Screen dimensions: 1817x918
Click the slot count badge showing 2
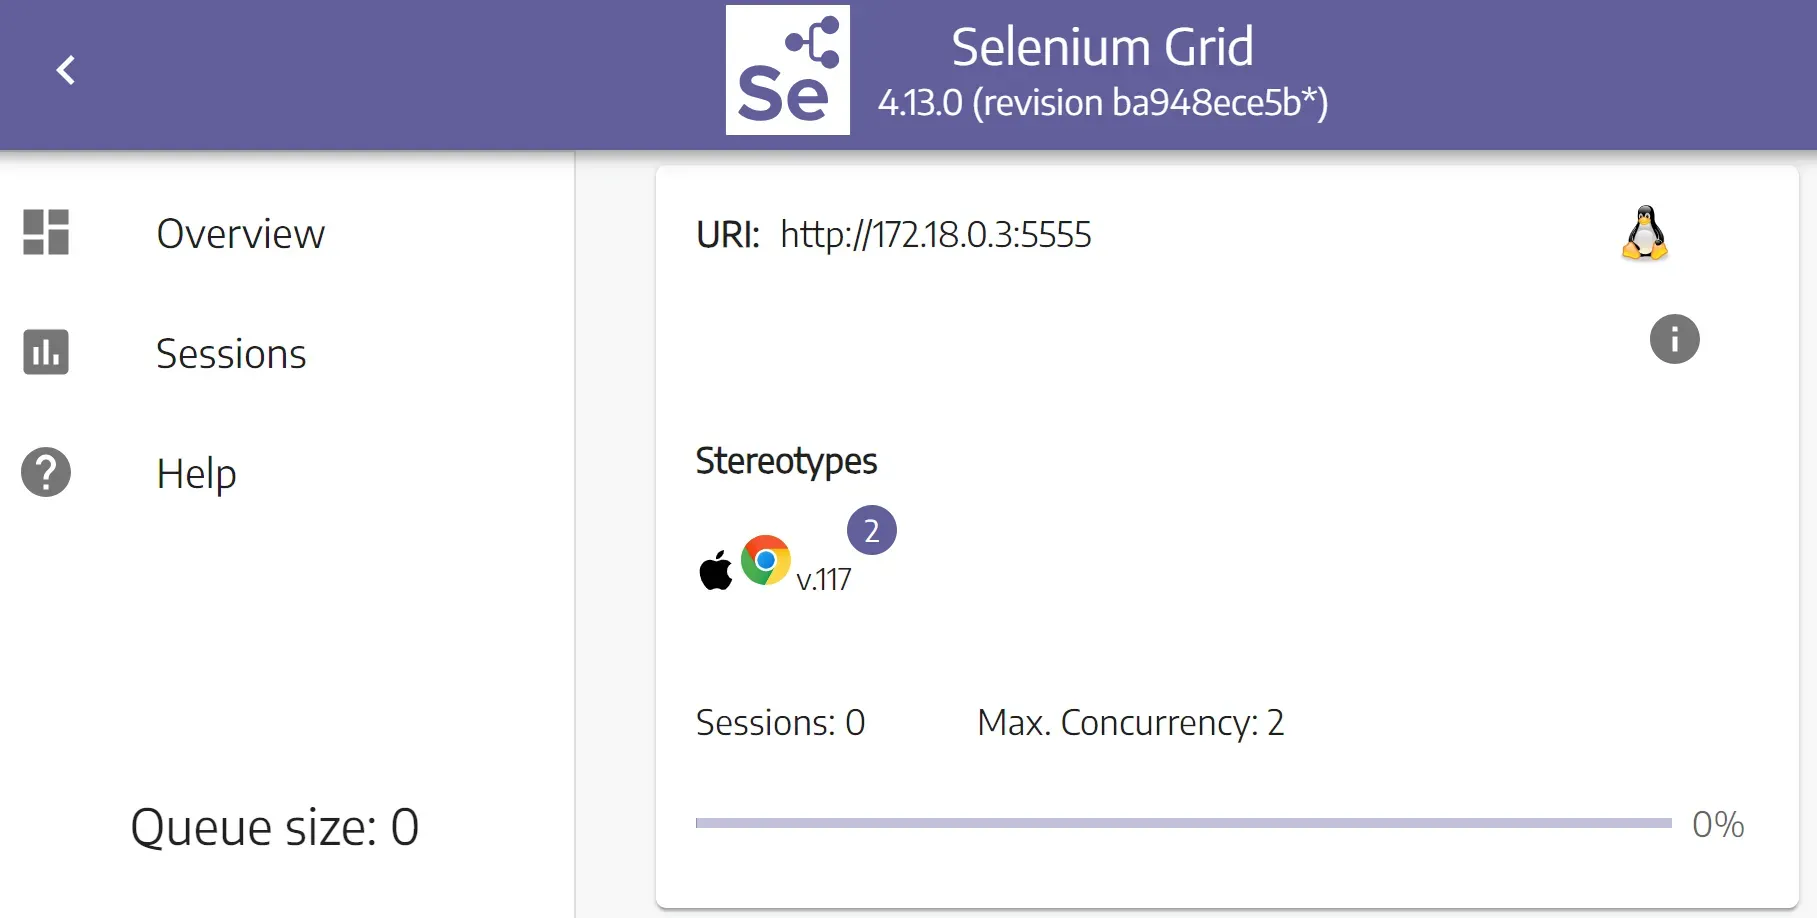tap(871, 530)
